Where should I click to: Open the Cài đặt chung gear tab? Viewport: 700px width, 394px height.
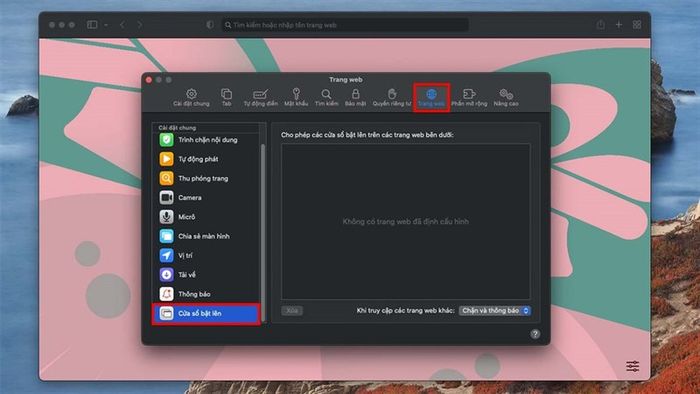[191, 97]
